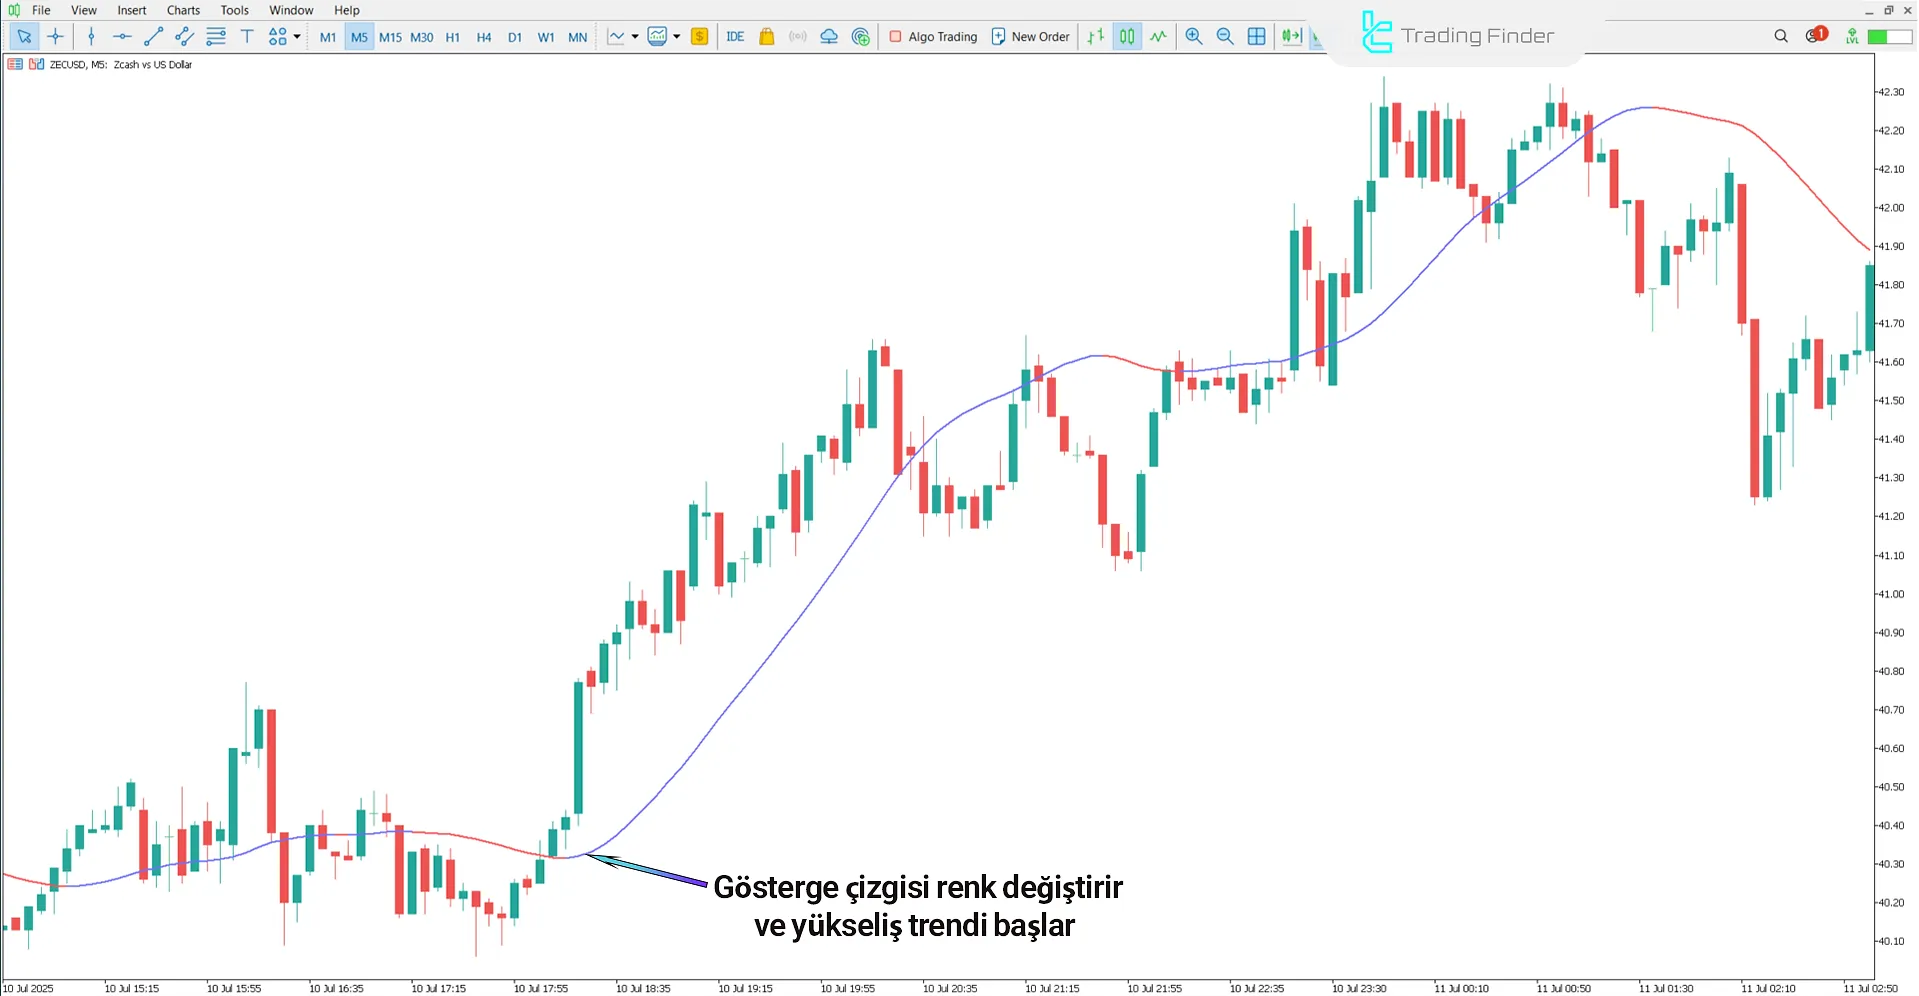Screen dimensions: 1919x996
Task: Click the MetaTrader app logo icon
Action: [14, 10]
